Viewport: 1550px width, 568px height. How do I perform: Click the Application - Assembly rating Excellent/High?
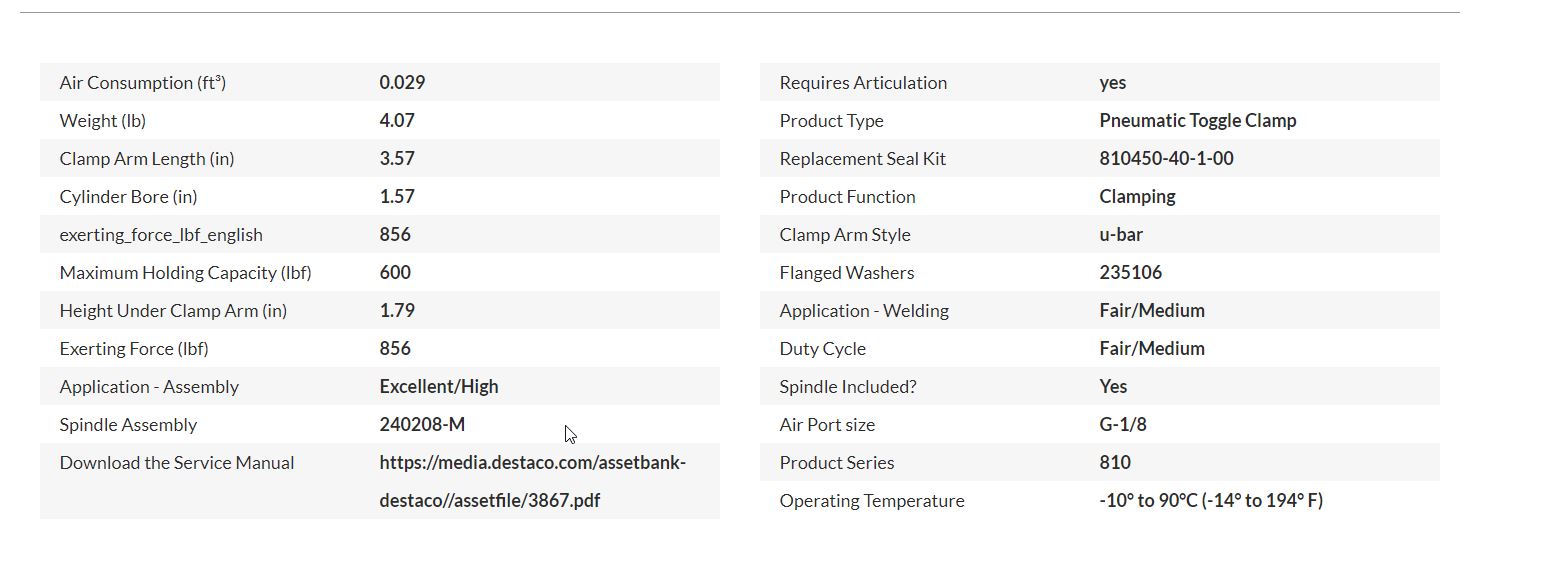(x=439, y=387)
